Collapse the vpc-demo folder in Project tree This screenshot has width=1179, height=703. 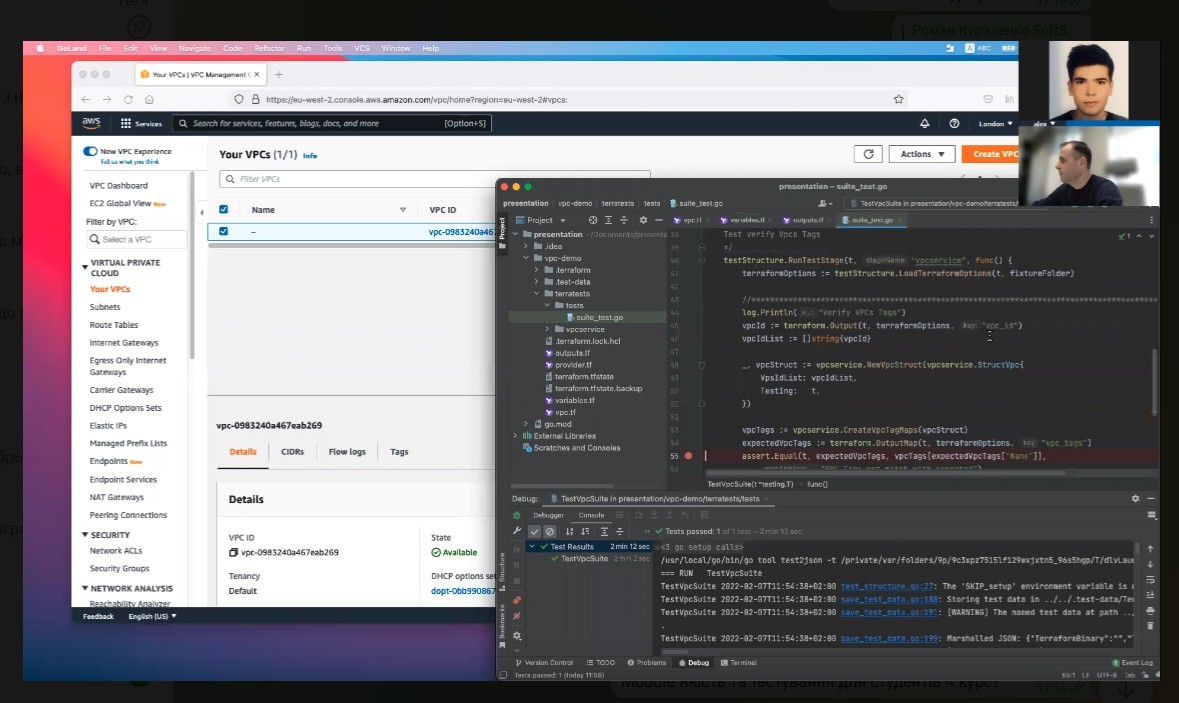click(x=526, y=258)
